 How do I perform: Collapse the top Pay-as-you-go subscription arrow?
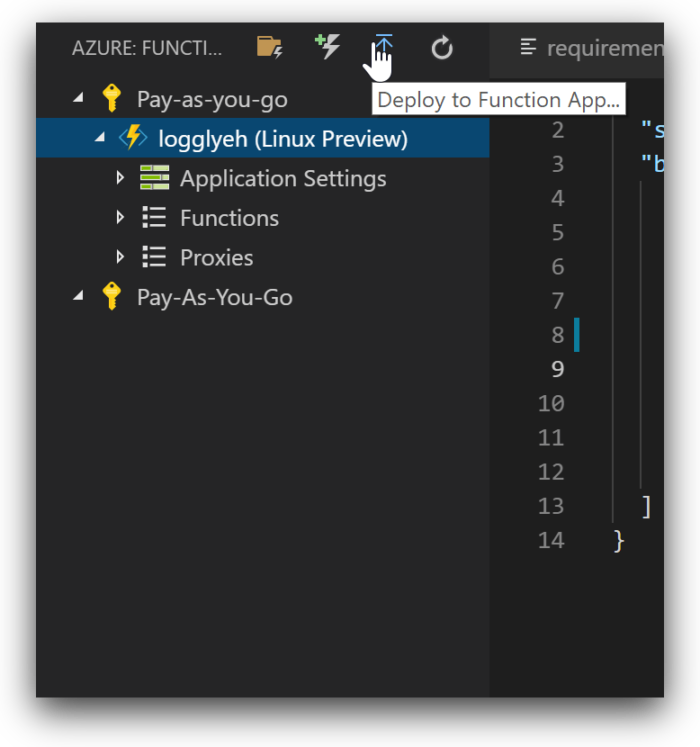tap(79, 99)
